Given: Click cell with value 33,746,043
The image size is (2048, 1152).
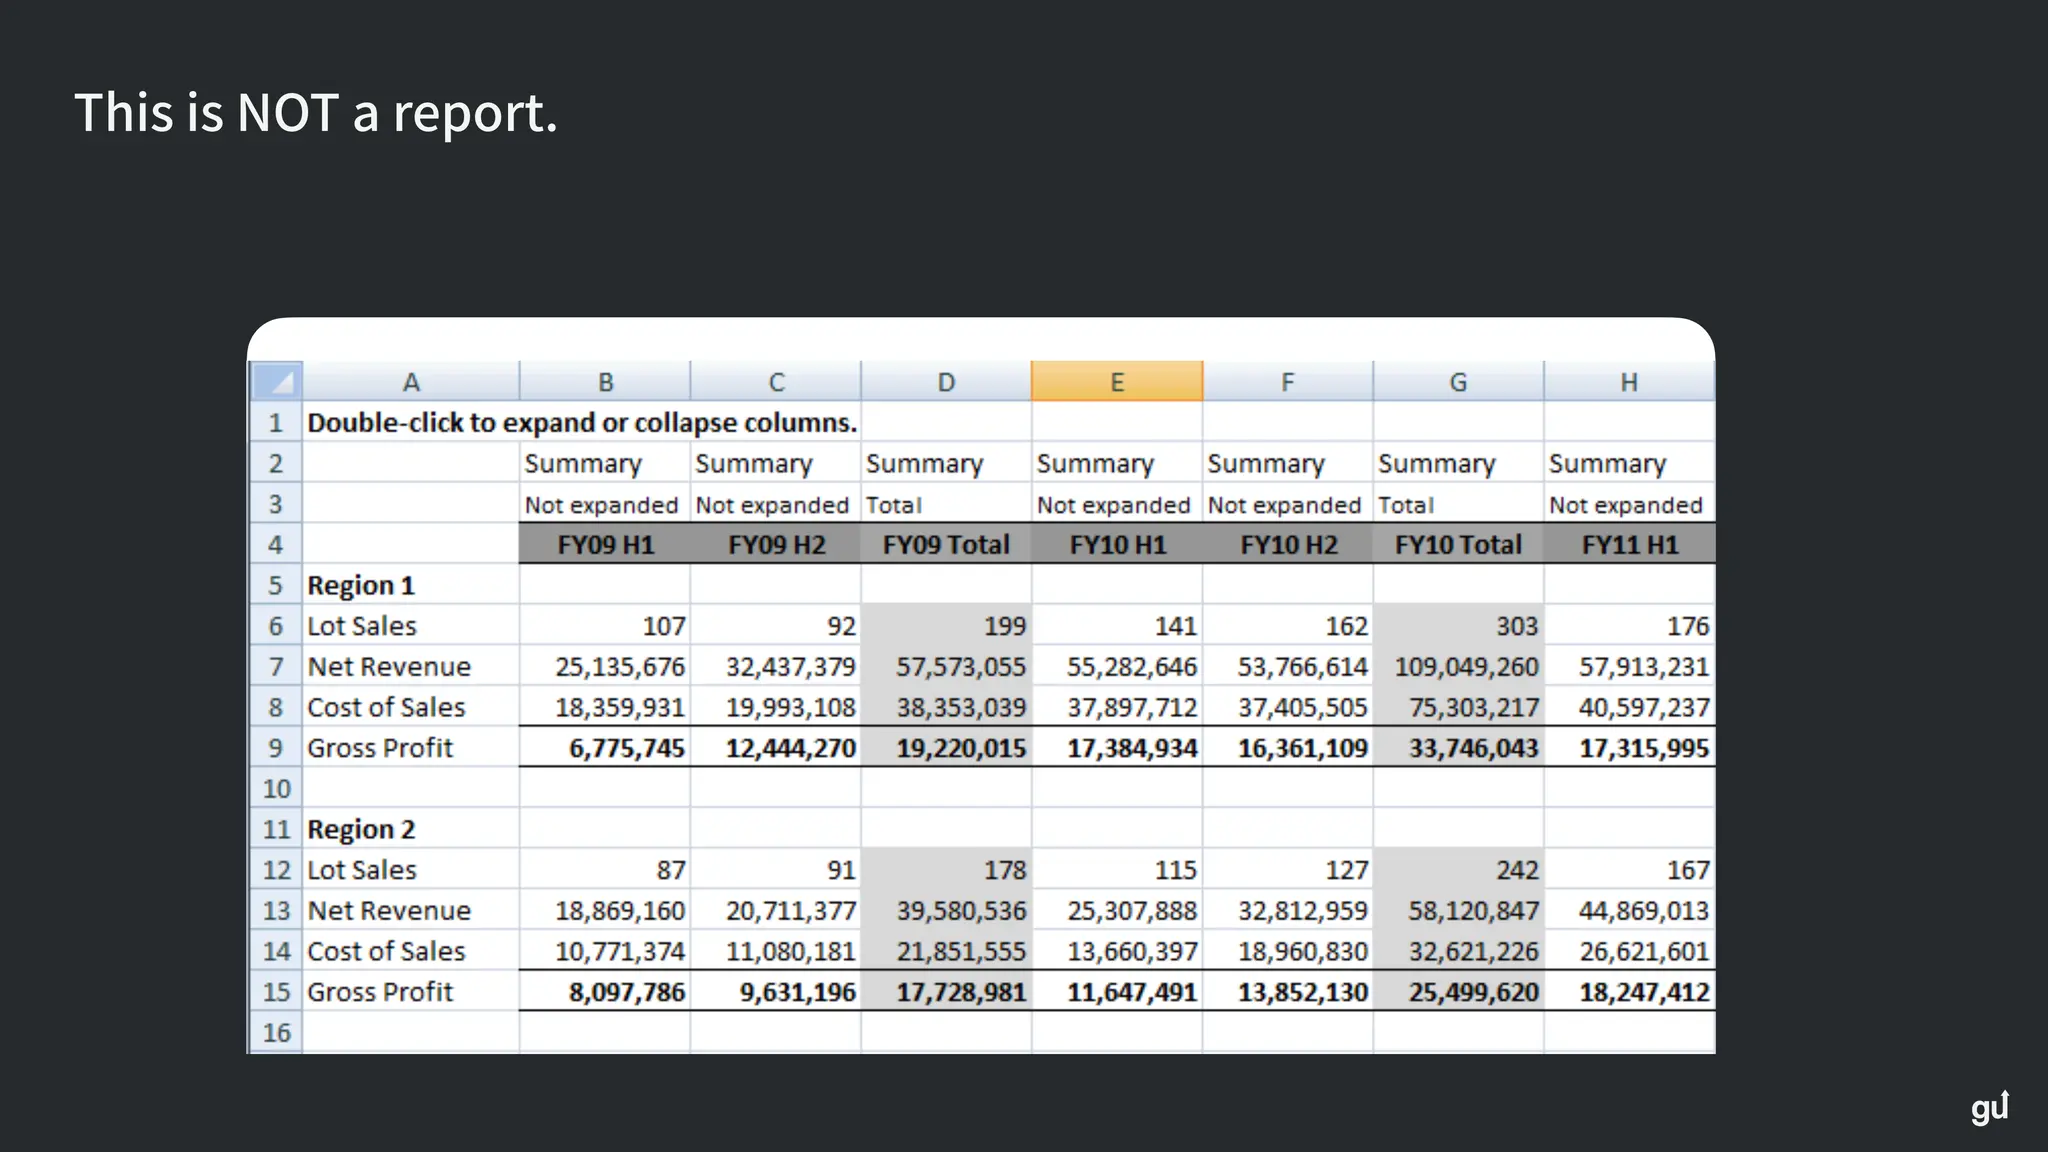Looking at the screenshot, I should (1458, 747).
